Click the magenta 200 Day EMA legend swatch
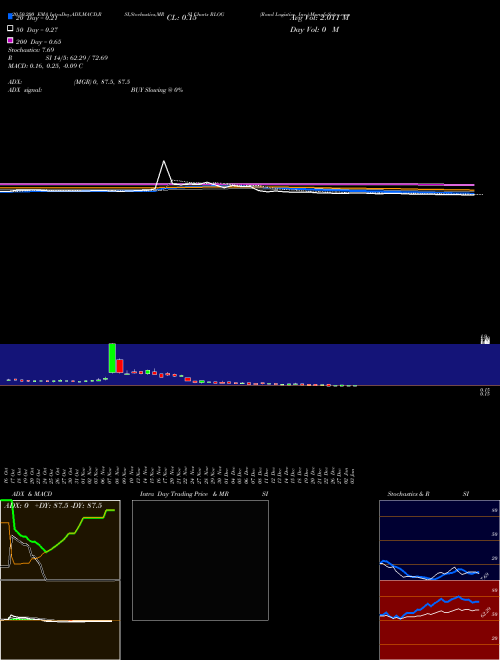The height and width of the screenshot is (660, 500). [x=10, y=40]
